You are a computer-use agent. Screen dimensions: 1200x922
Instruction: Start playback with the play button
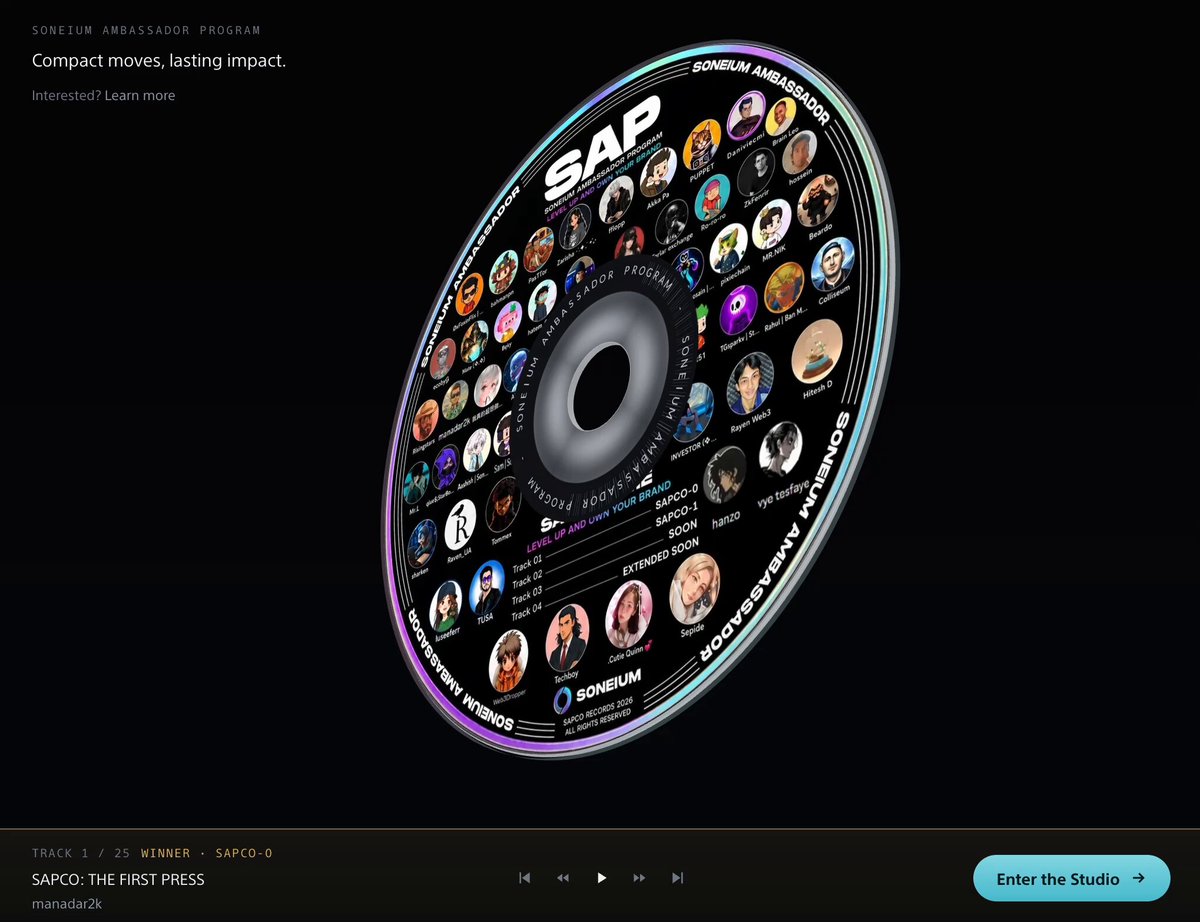tap(601, 878)
